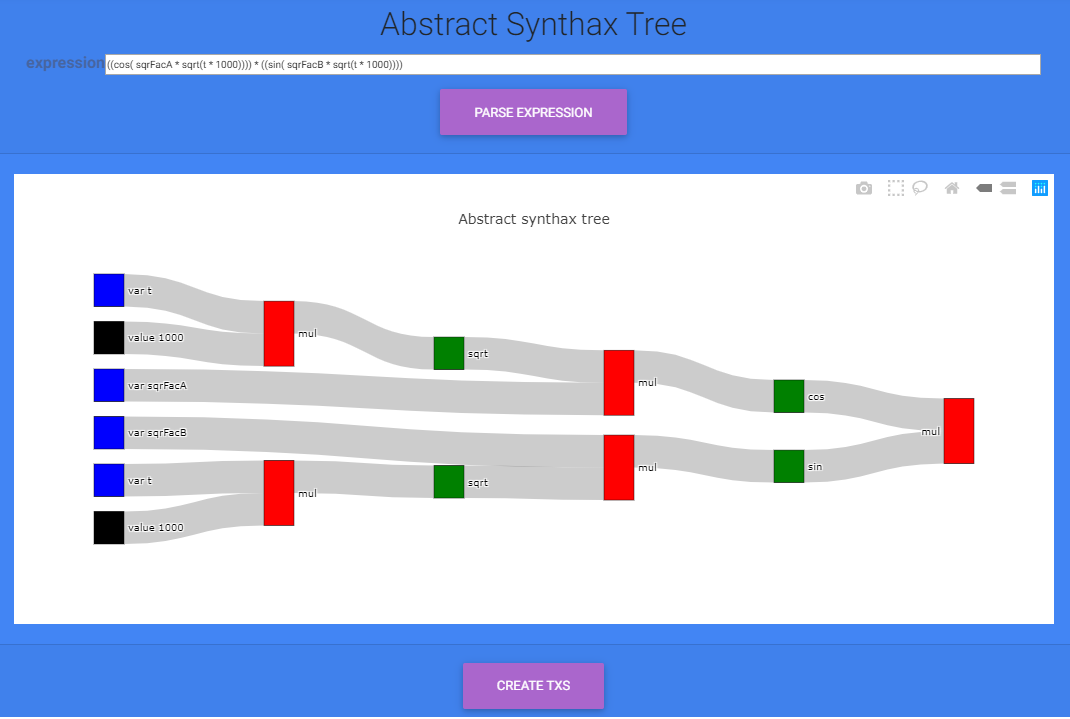Select the blue 'var sqrFacB' node
The width and height of the screenshot is (1070, 719).
click(109, 432)
